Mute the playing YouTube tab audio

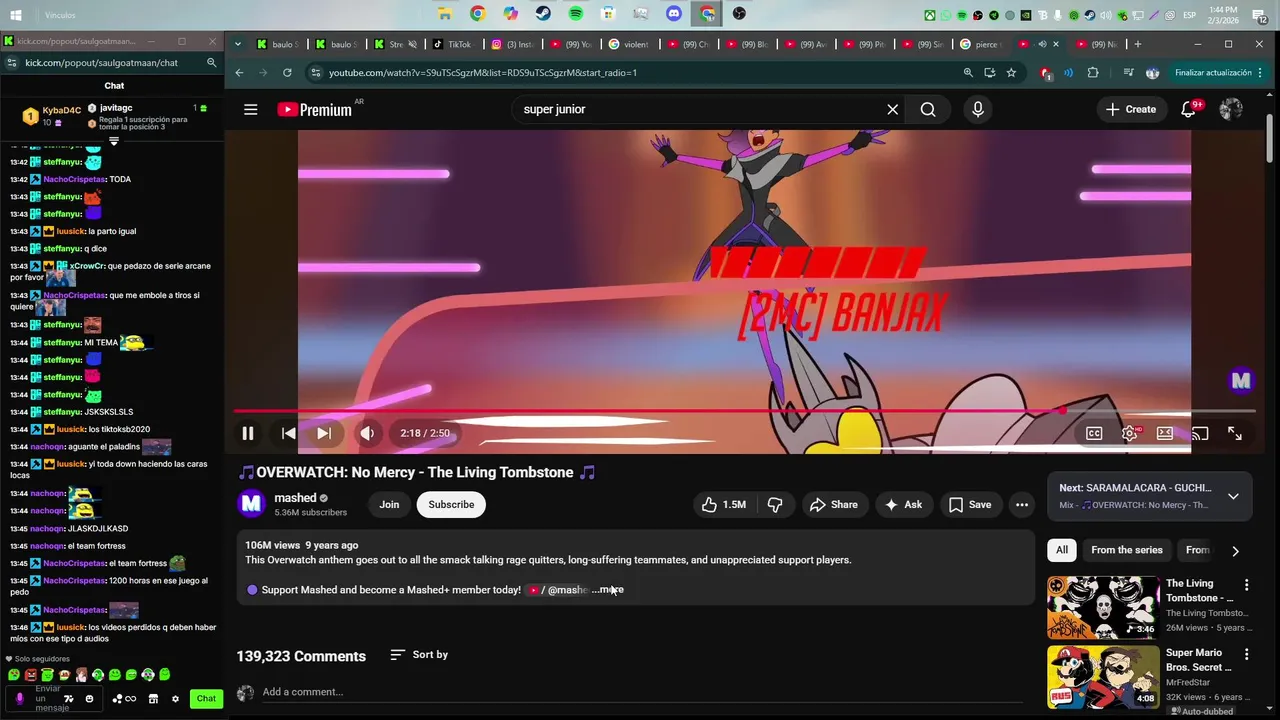click(1042, 44)
